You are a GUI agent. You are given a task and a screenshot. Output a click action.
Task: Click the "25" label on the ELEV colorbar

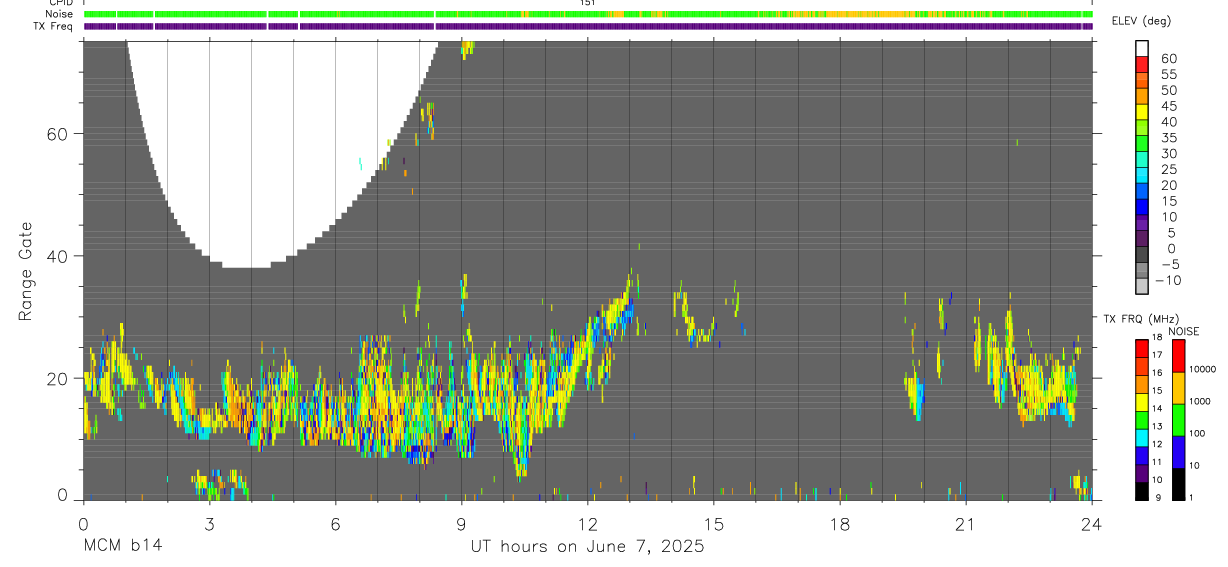[1169, 170]
